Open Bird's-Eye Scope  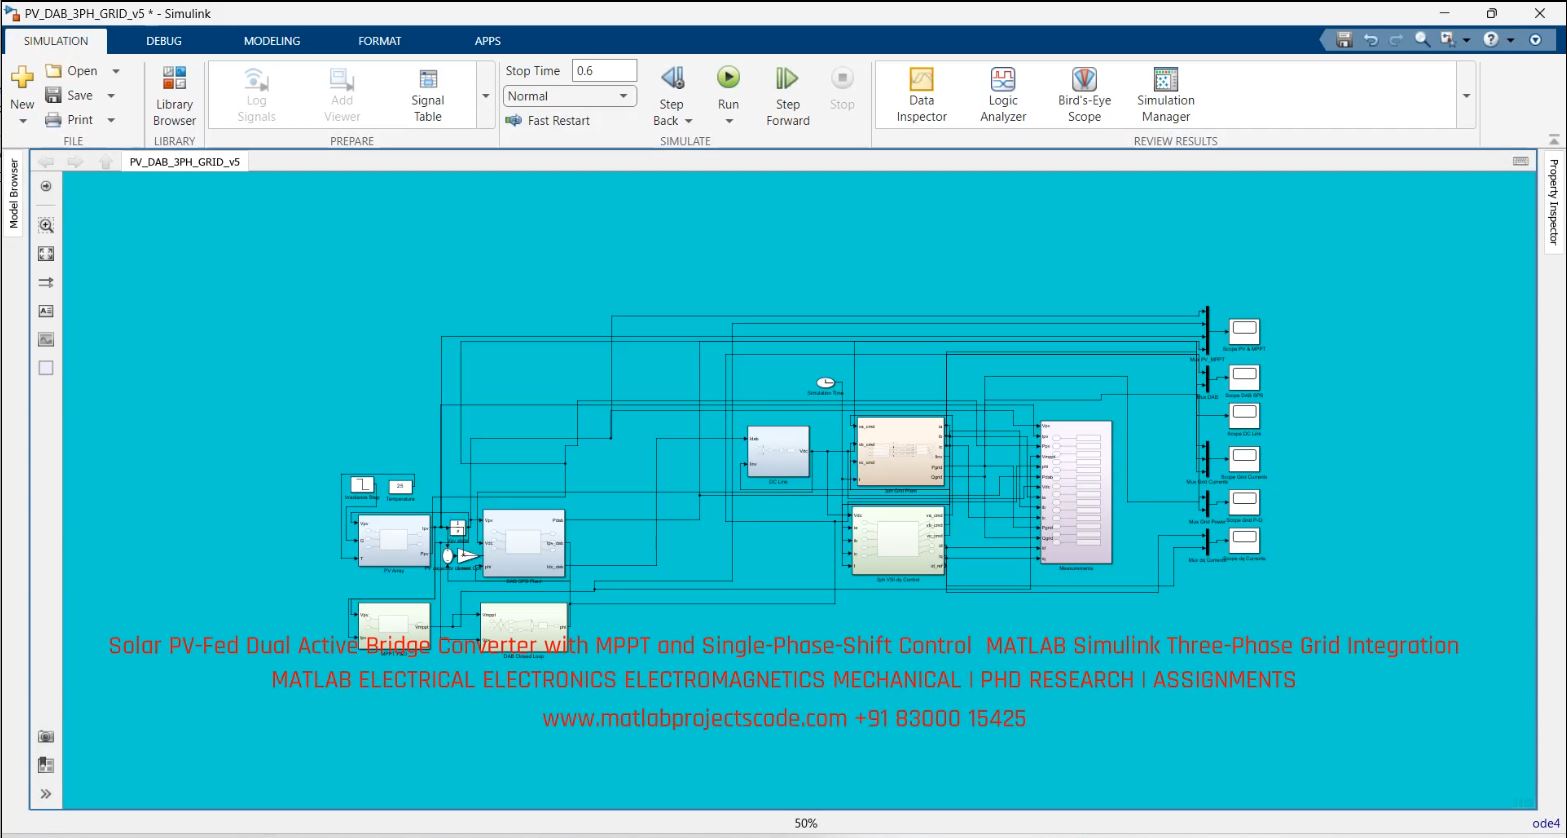[1084, 95]
